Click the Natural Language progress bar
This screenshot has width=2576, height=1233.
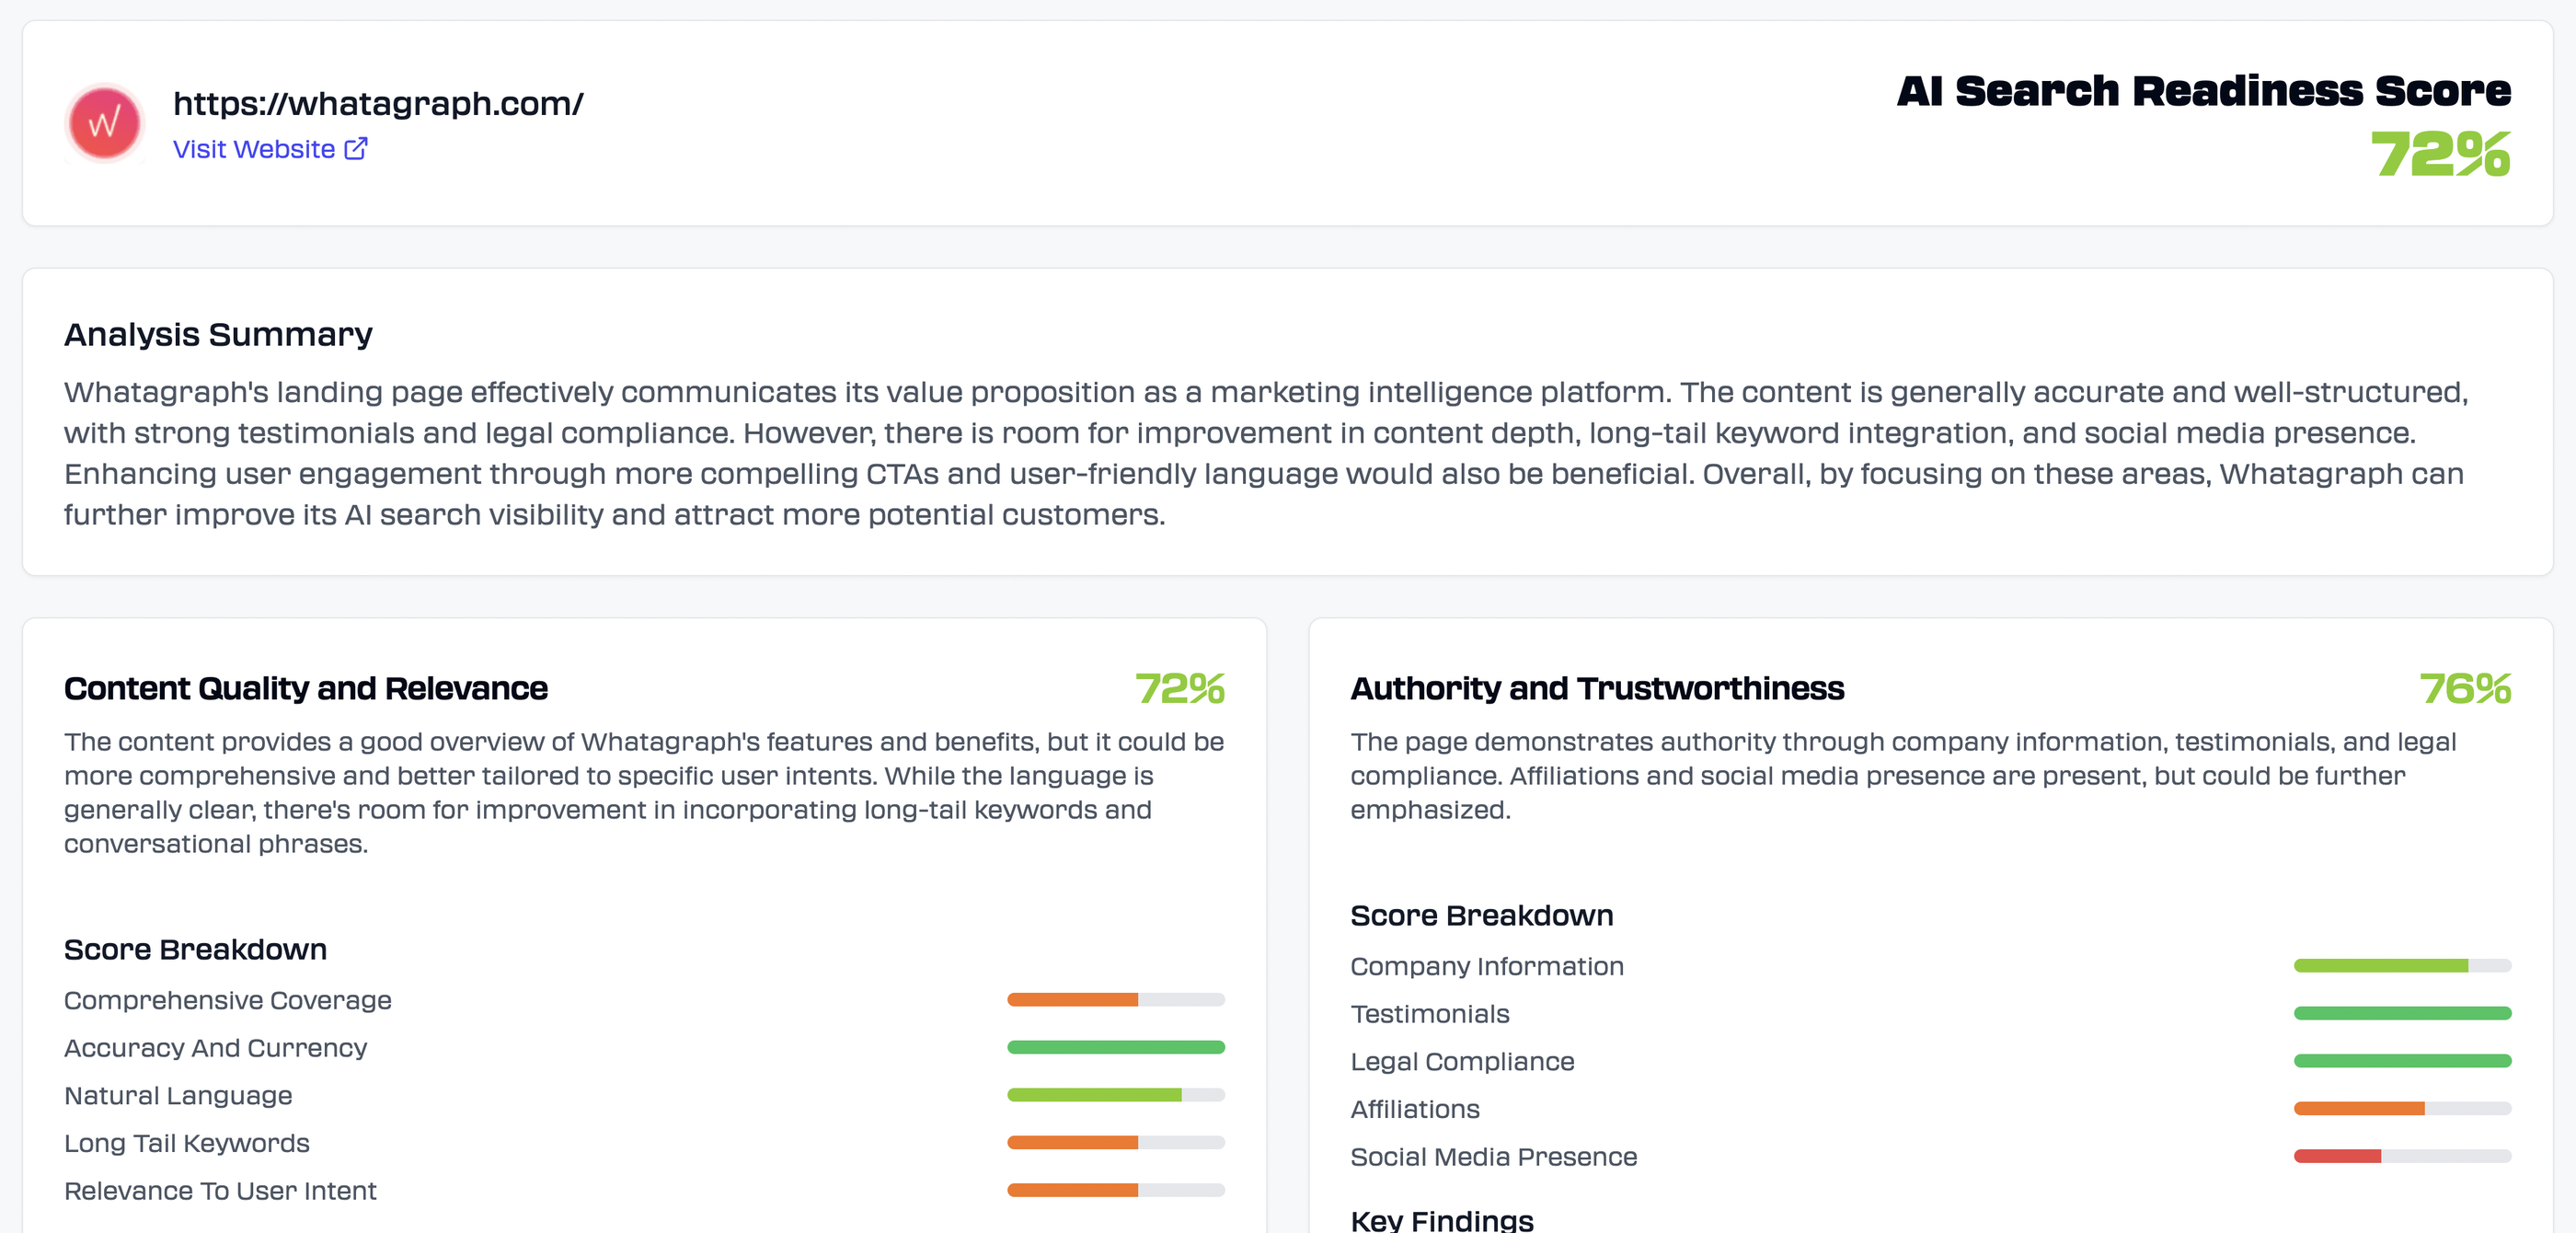pyautogui.click(x=1115, y=1095)
